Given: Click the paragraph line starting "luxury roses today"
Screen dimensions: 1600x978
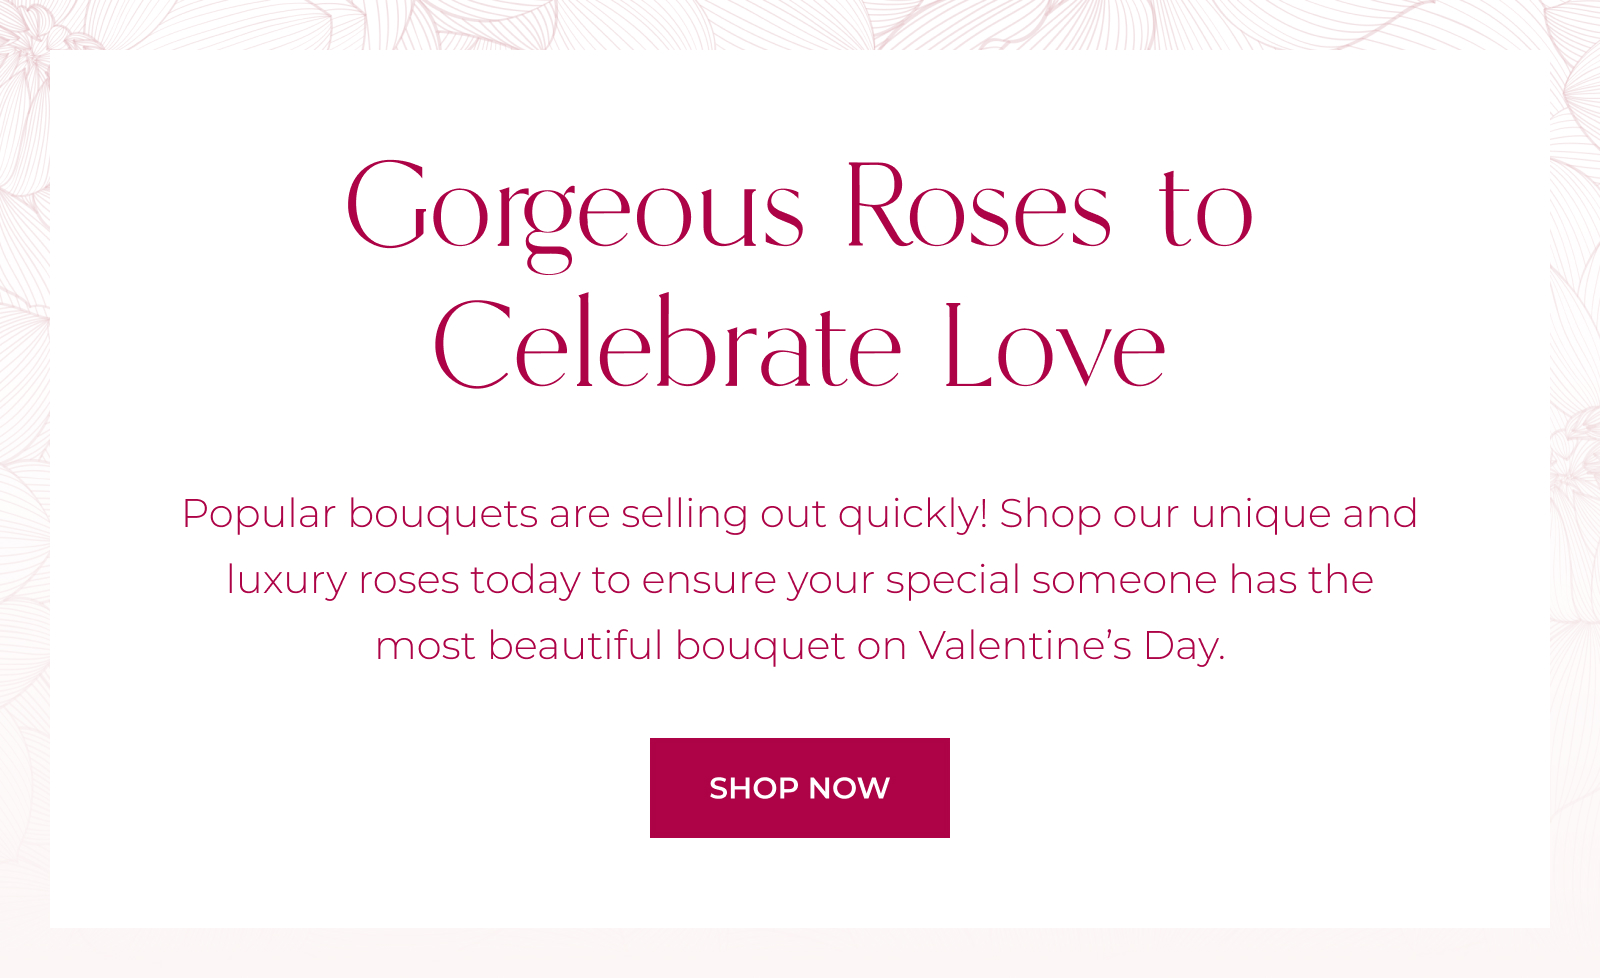Looking at the screenshot, I should 798,580.
